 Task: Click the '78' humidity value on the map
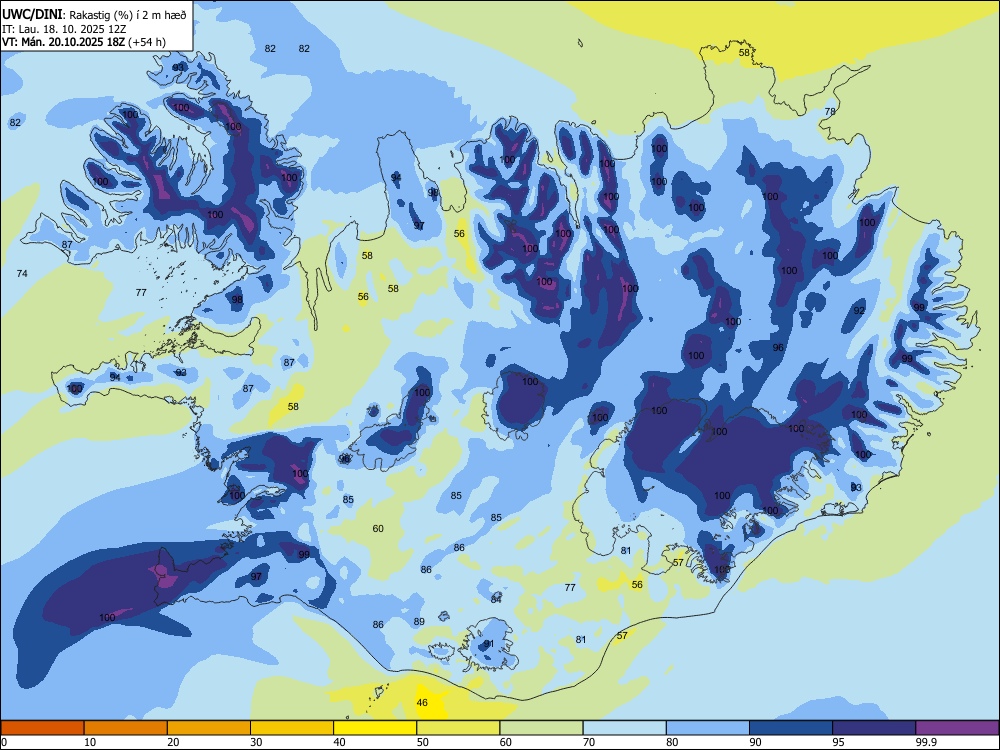pos(830,112)
